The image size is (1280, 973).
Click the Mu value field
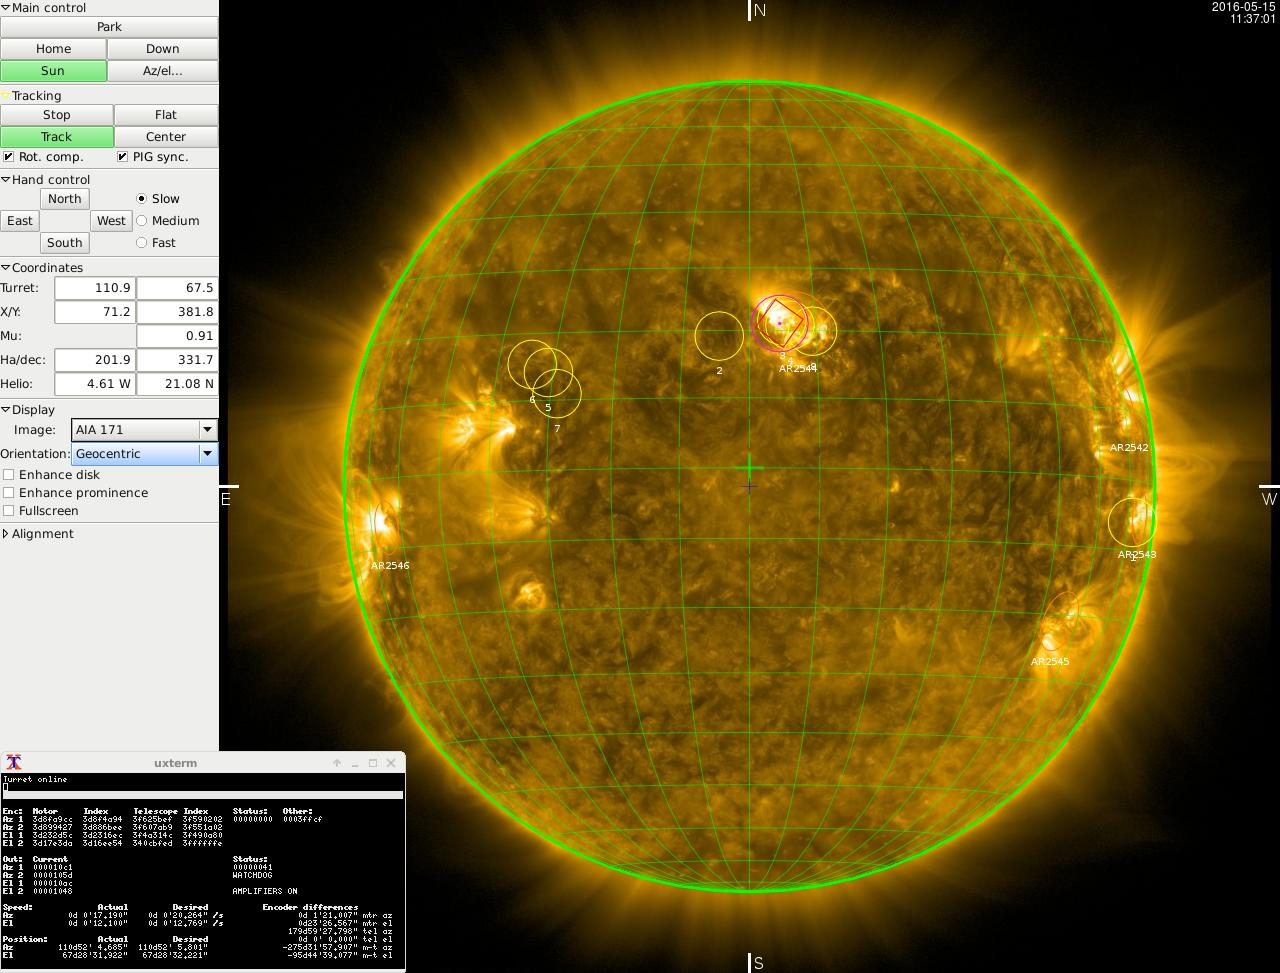177,336
